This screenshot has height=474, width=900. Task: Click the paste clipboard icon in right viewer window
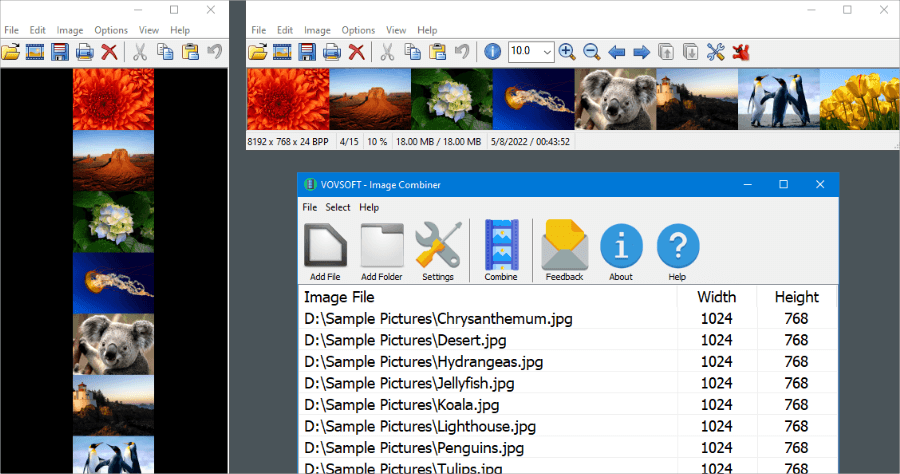(437, 52)
